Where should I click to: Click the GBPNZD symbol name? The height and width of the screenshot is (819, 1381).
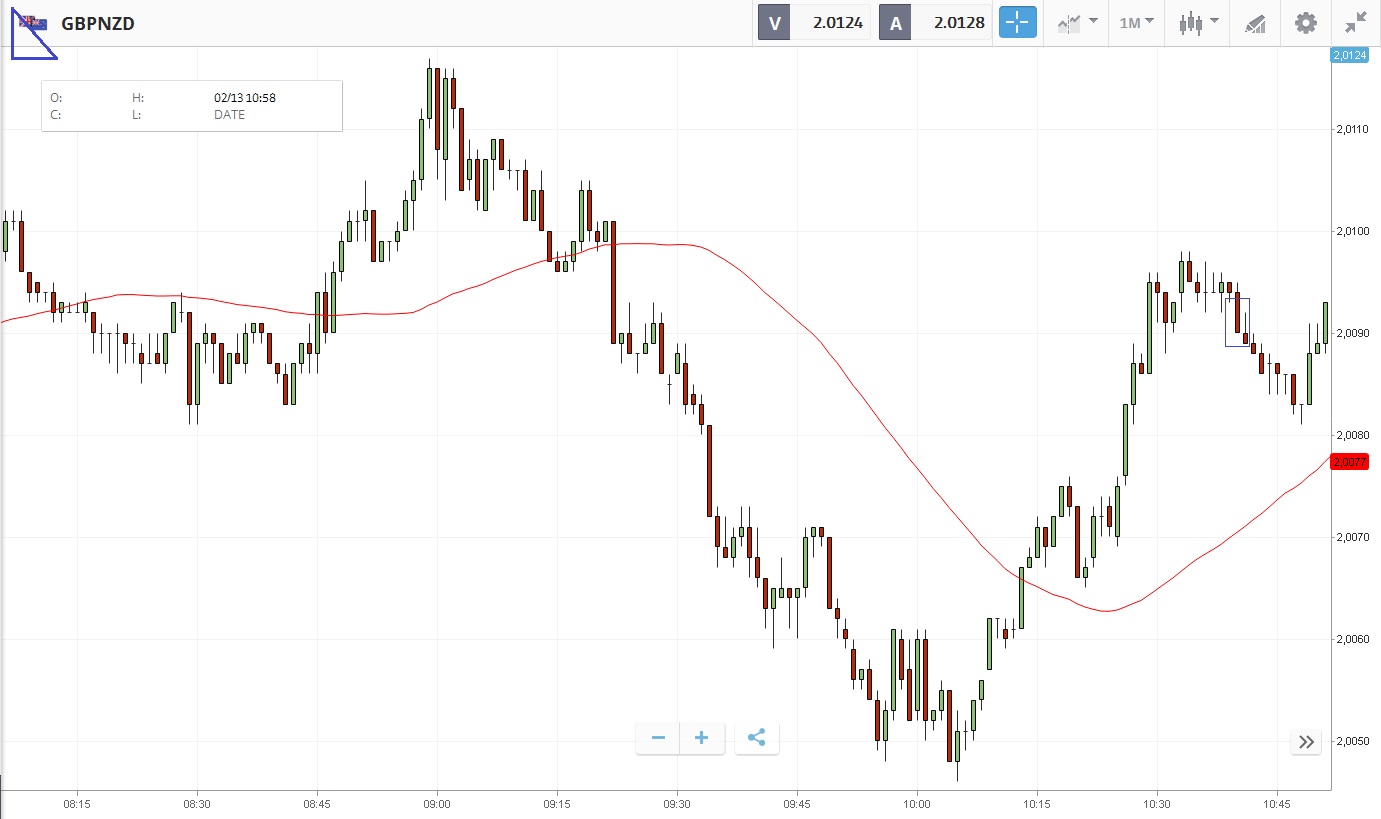(98, 24)
